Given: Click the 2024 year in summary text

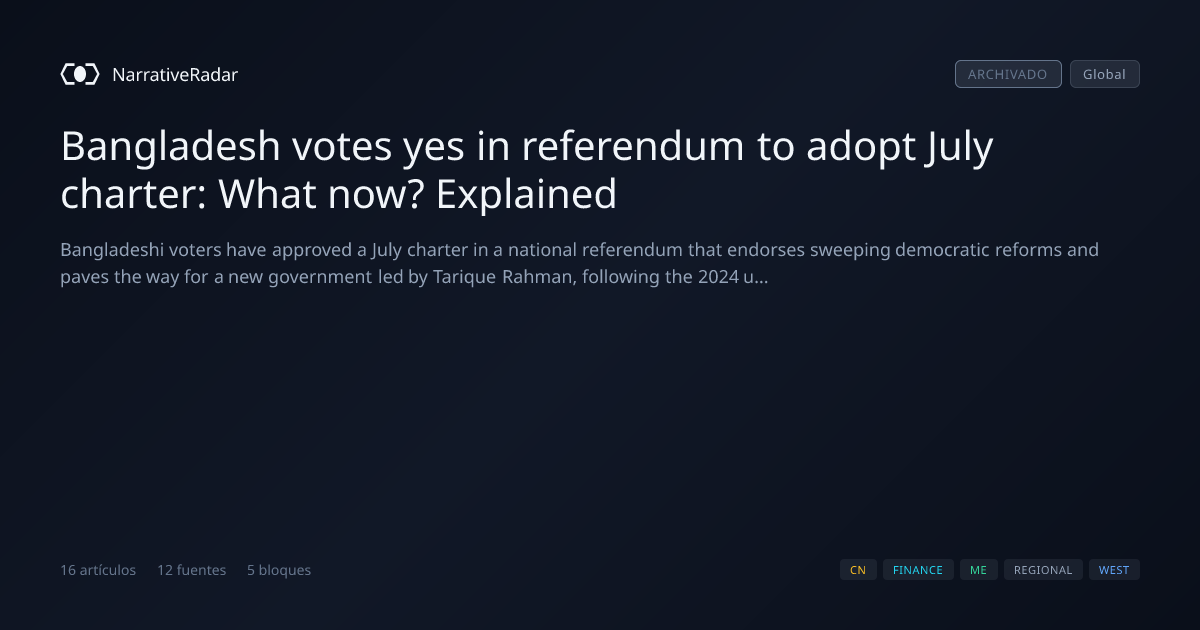Looking at the screenshot, I should (x=717, y=277).
